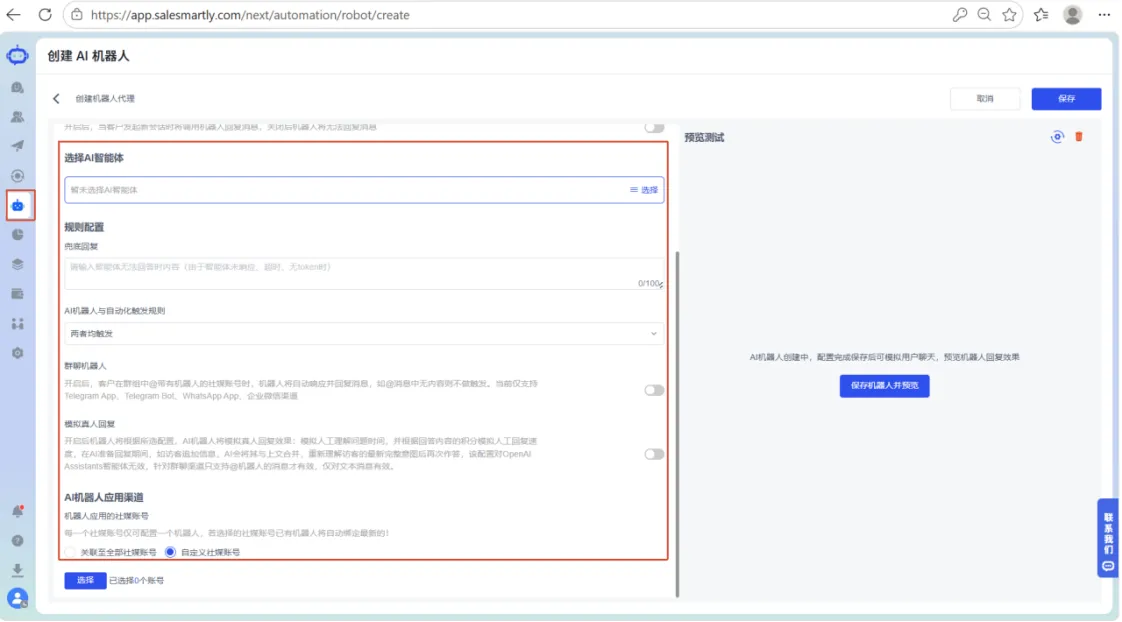Click the AI agent selection input field

point(364,190)
